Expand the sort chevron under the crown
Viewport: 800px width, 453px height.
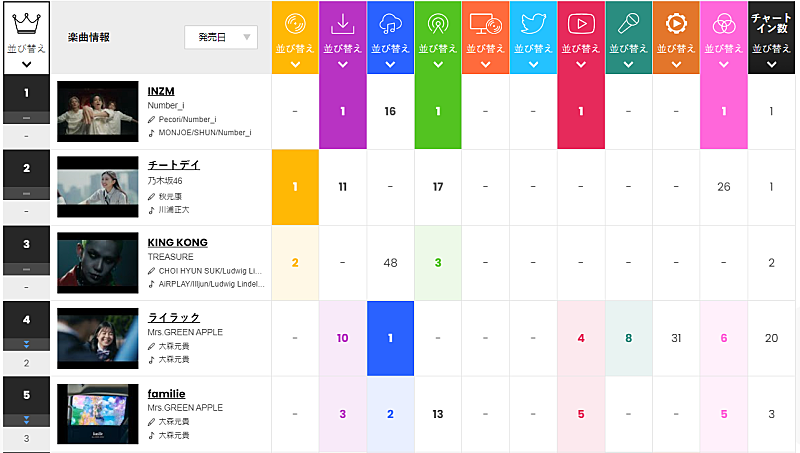pyautogui.click(x=25, y=64)
